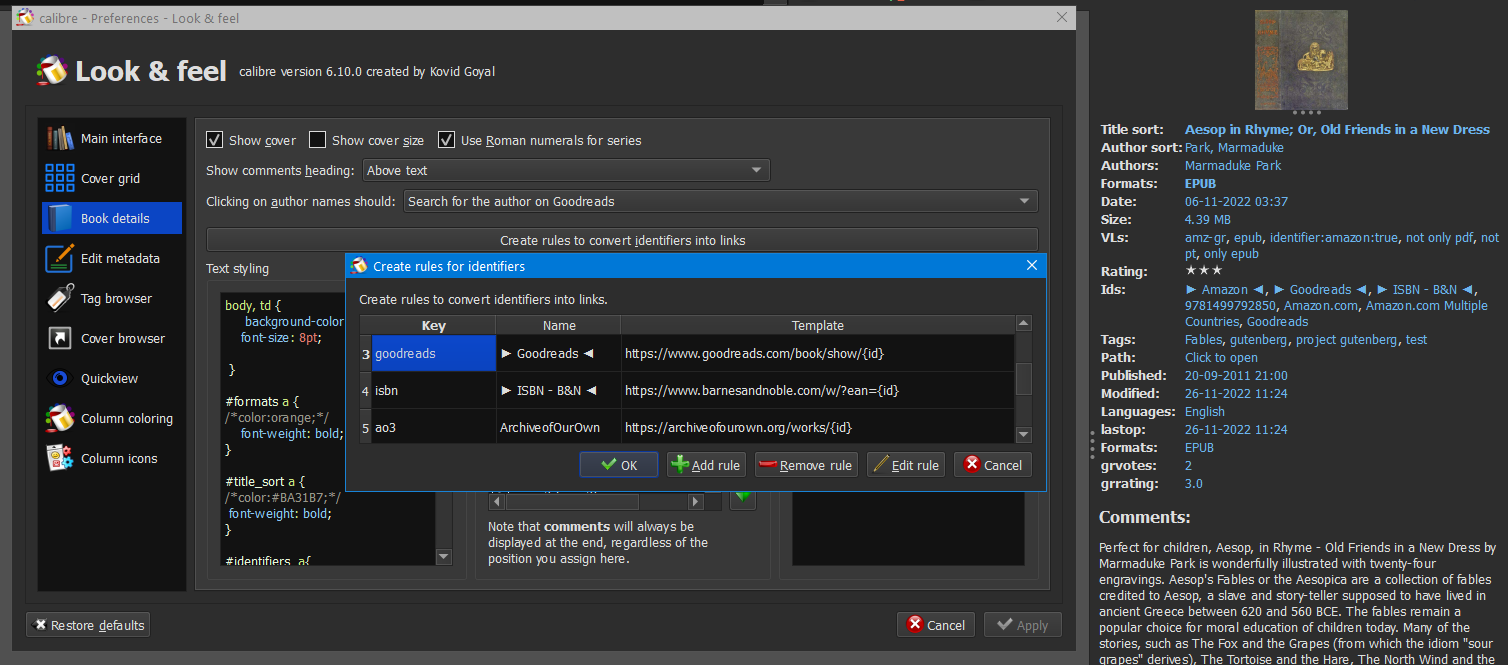1508x665 pixels.
Task: Open Clicking on author names dropdown
Action: click(x=720, y=201)
